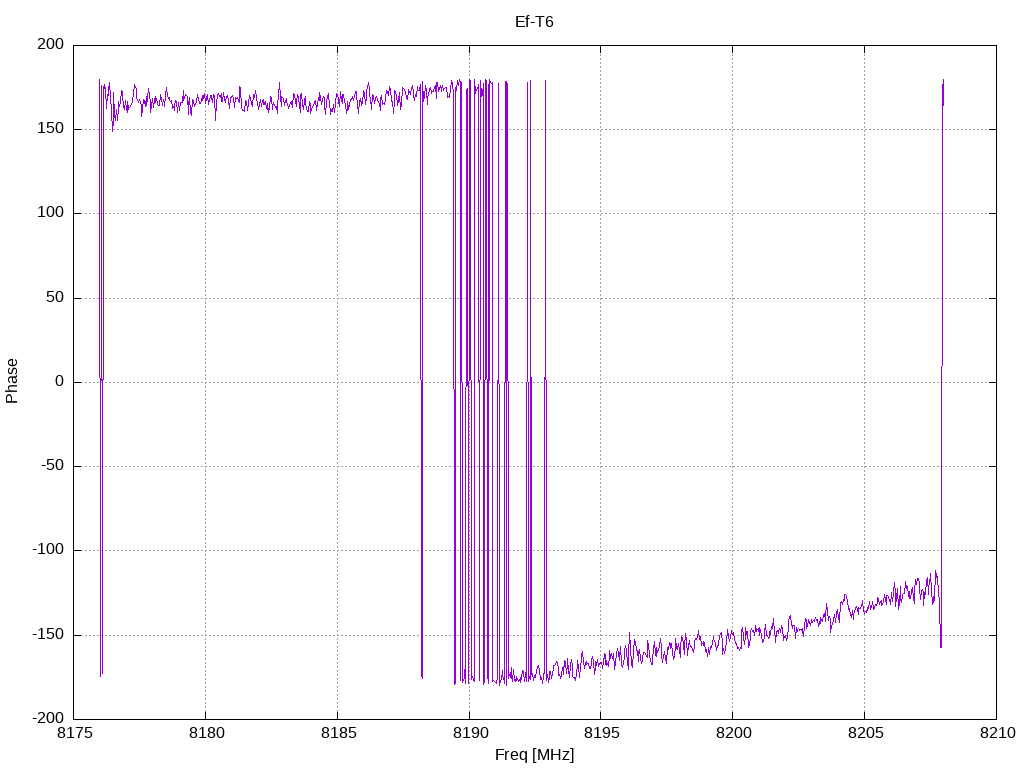Click x-axis tick label 8180
This screenshot has height=768, width=1024.
(206, 733)
